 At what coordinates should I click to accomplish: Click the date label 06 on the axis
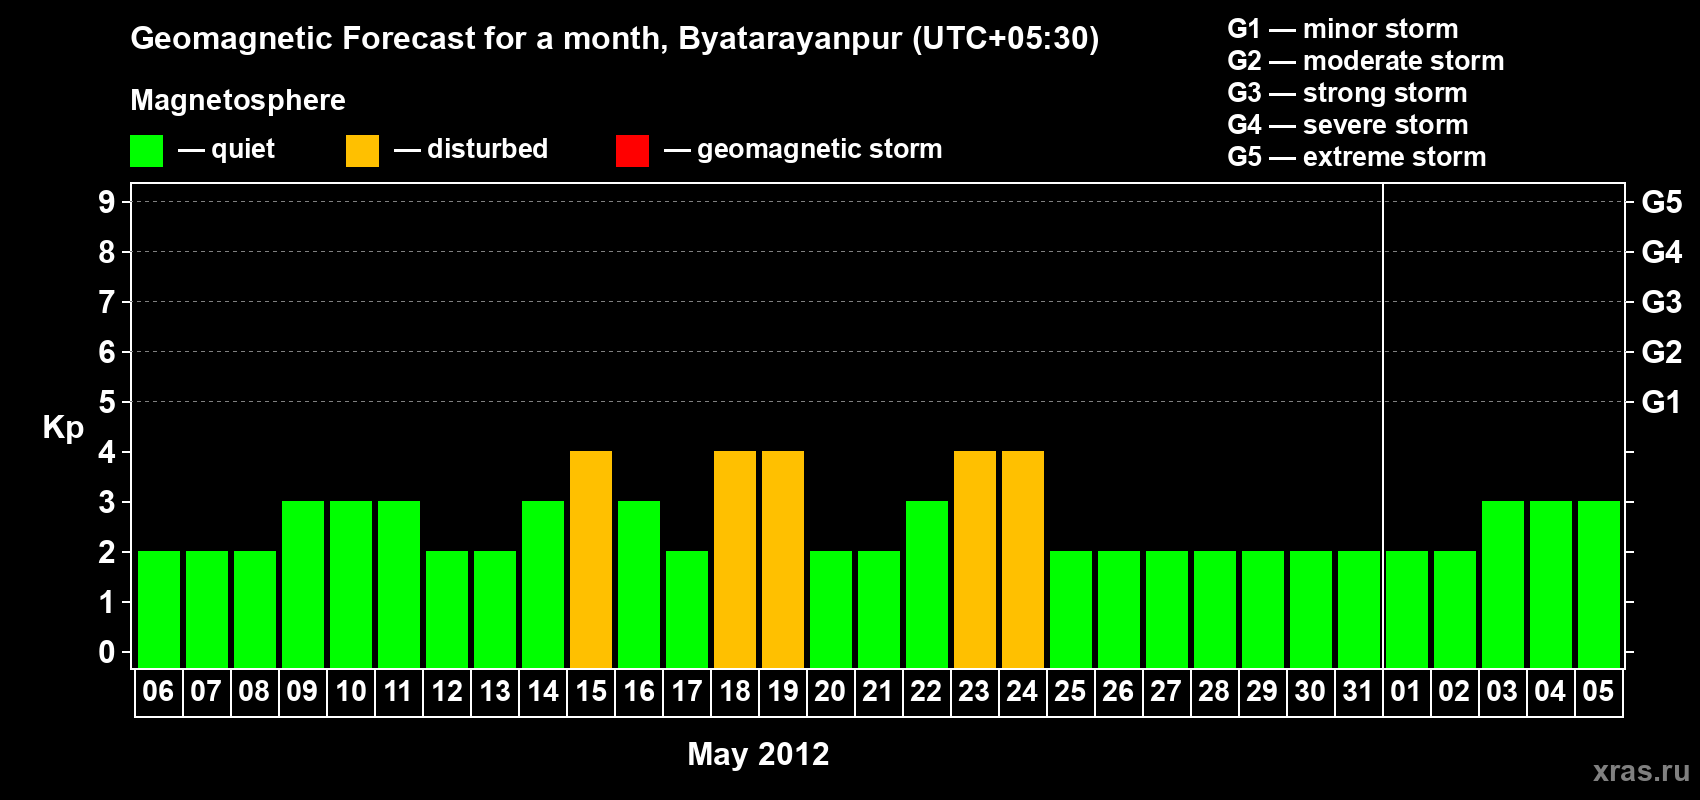(x=158, y=691)
